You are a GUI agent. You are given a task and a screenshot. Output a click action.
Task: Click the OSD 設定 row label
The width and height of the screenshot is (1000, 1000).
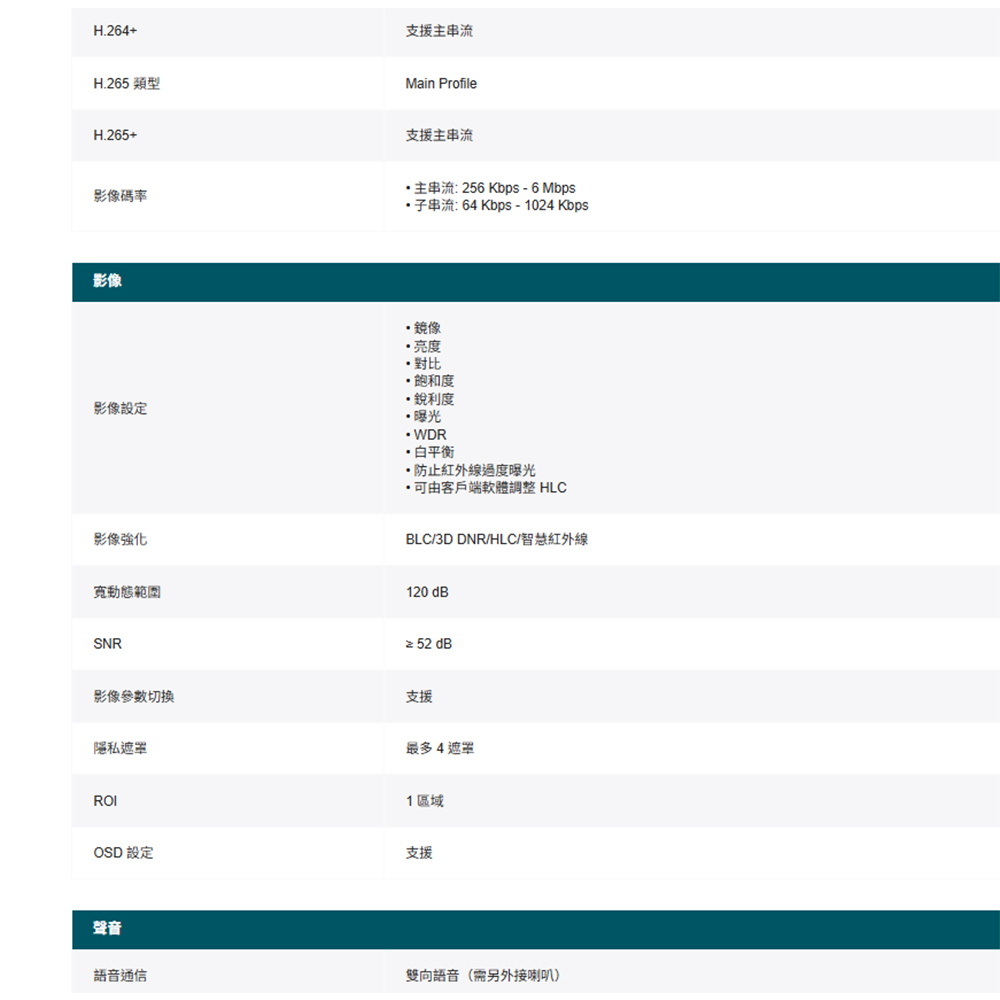(x=124, y=853)
